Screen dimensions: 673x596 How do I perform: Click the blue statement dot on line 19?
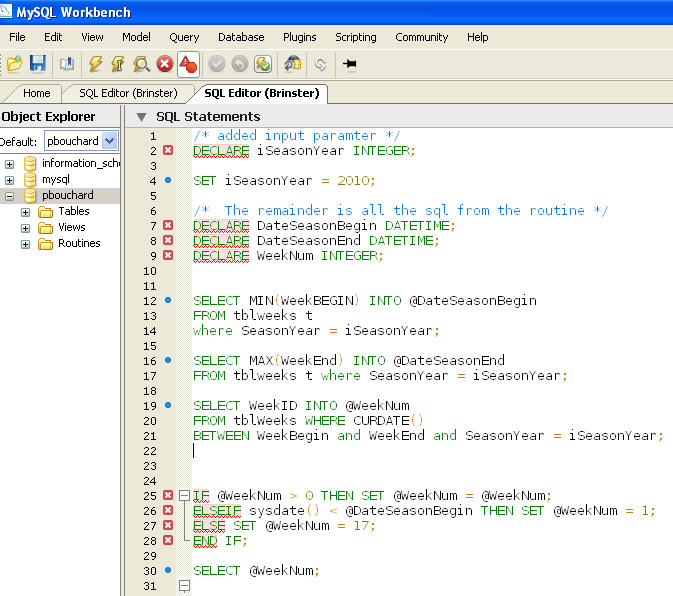(168, 405)
